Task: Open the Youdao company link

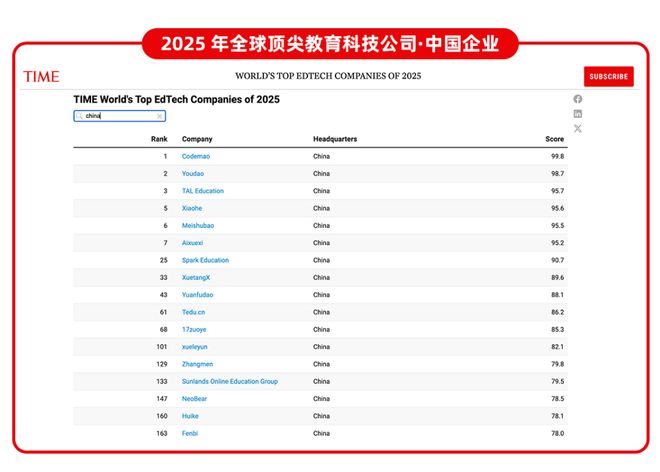Action: point(194,174)
